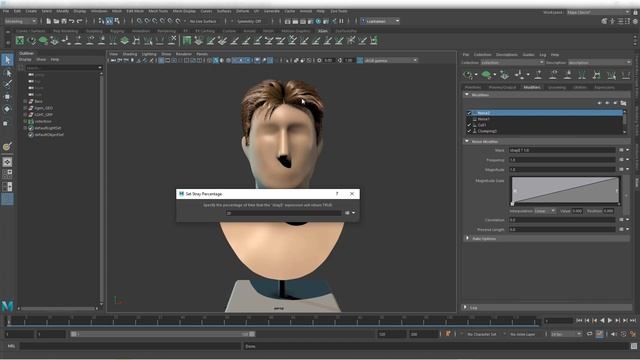Click the last-used tool icon in toolbox

7,147
